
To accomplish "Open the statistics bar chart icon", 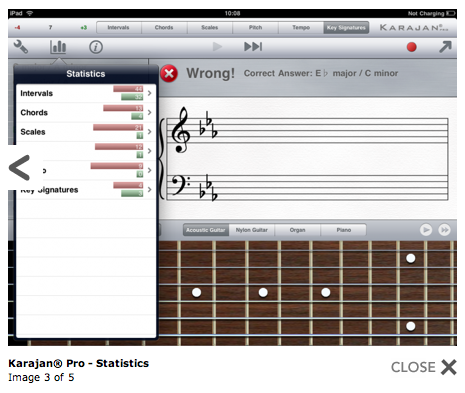I will 58,47.
